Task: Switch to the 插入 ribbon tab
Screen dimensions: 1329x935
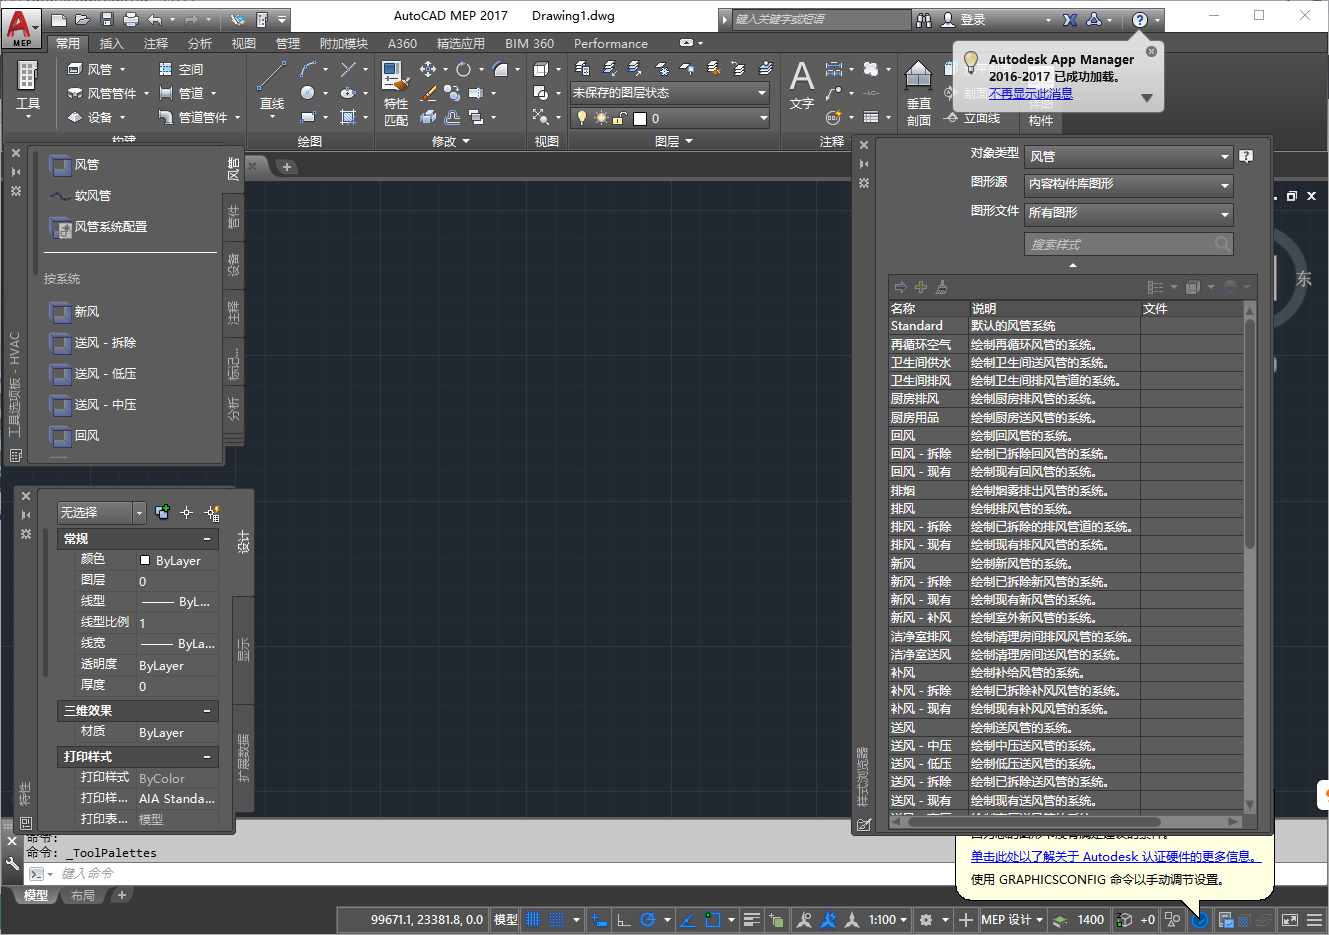Action: pos(113,43)
